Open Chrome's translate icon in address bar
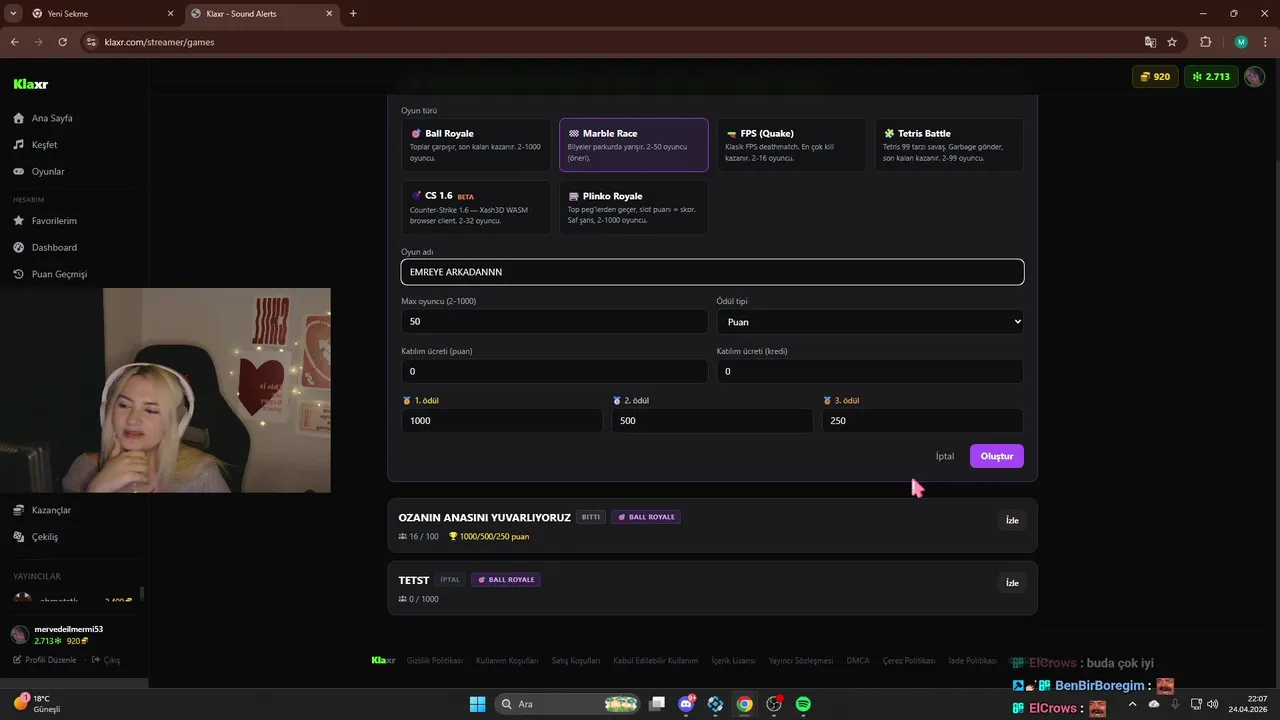The image size is (1280, 720). click(x=1150, y=42)
